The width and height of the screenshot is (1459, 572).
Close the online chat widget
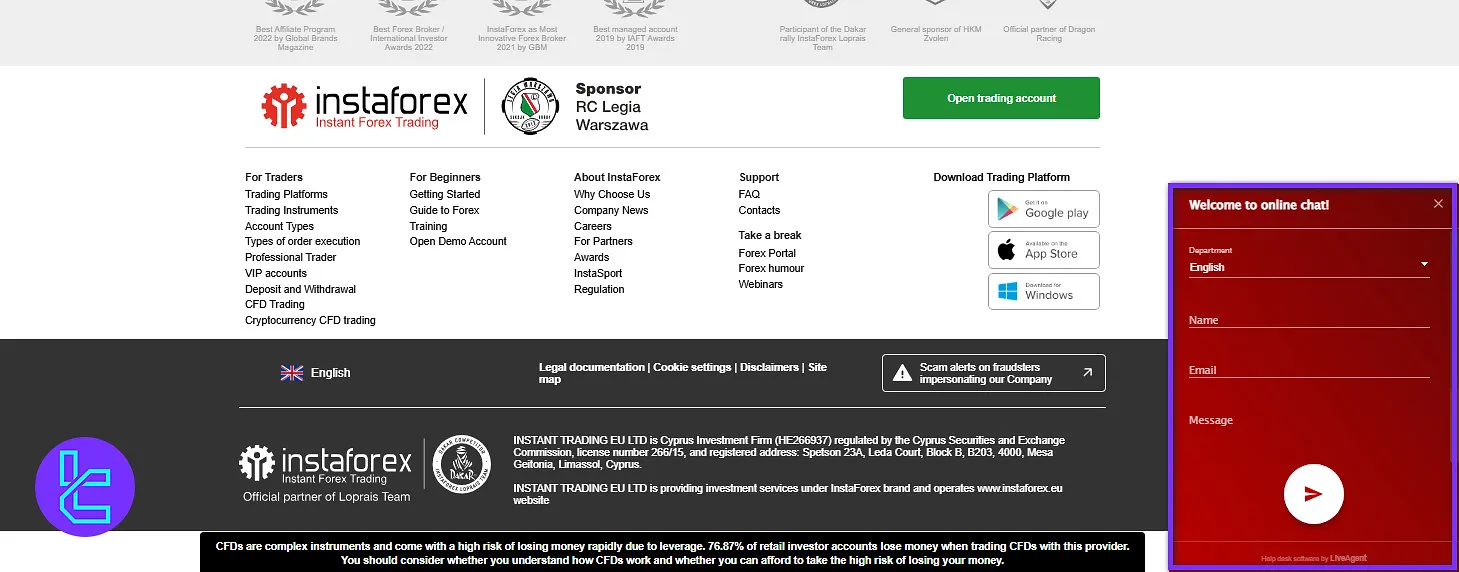[x=1438, y=204]
